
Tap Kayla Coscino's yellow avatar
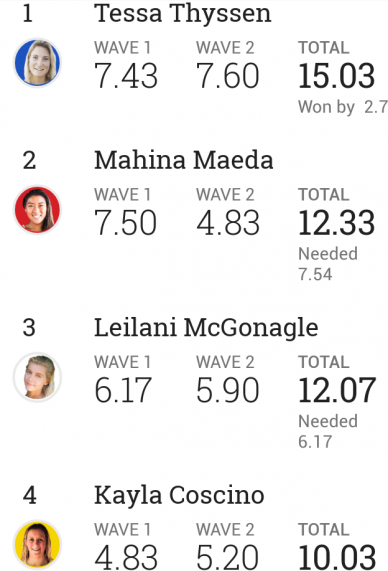pyautogui.click(x=37, y=545)
